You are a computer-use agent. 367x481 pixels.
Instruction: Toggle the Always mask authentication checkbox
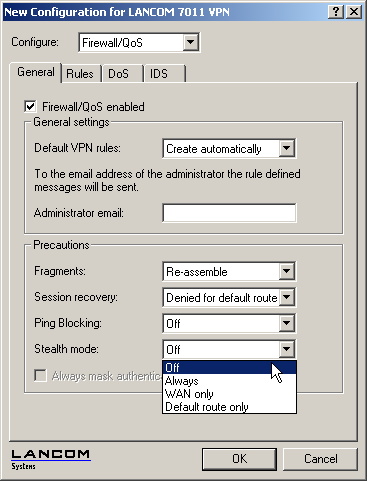(40, 376)
